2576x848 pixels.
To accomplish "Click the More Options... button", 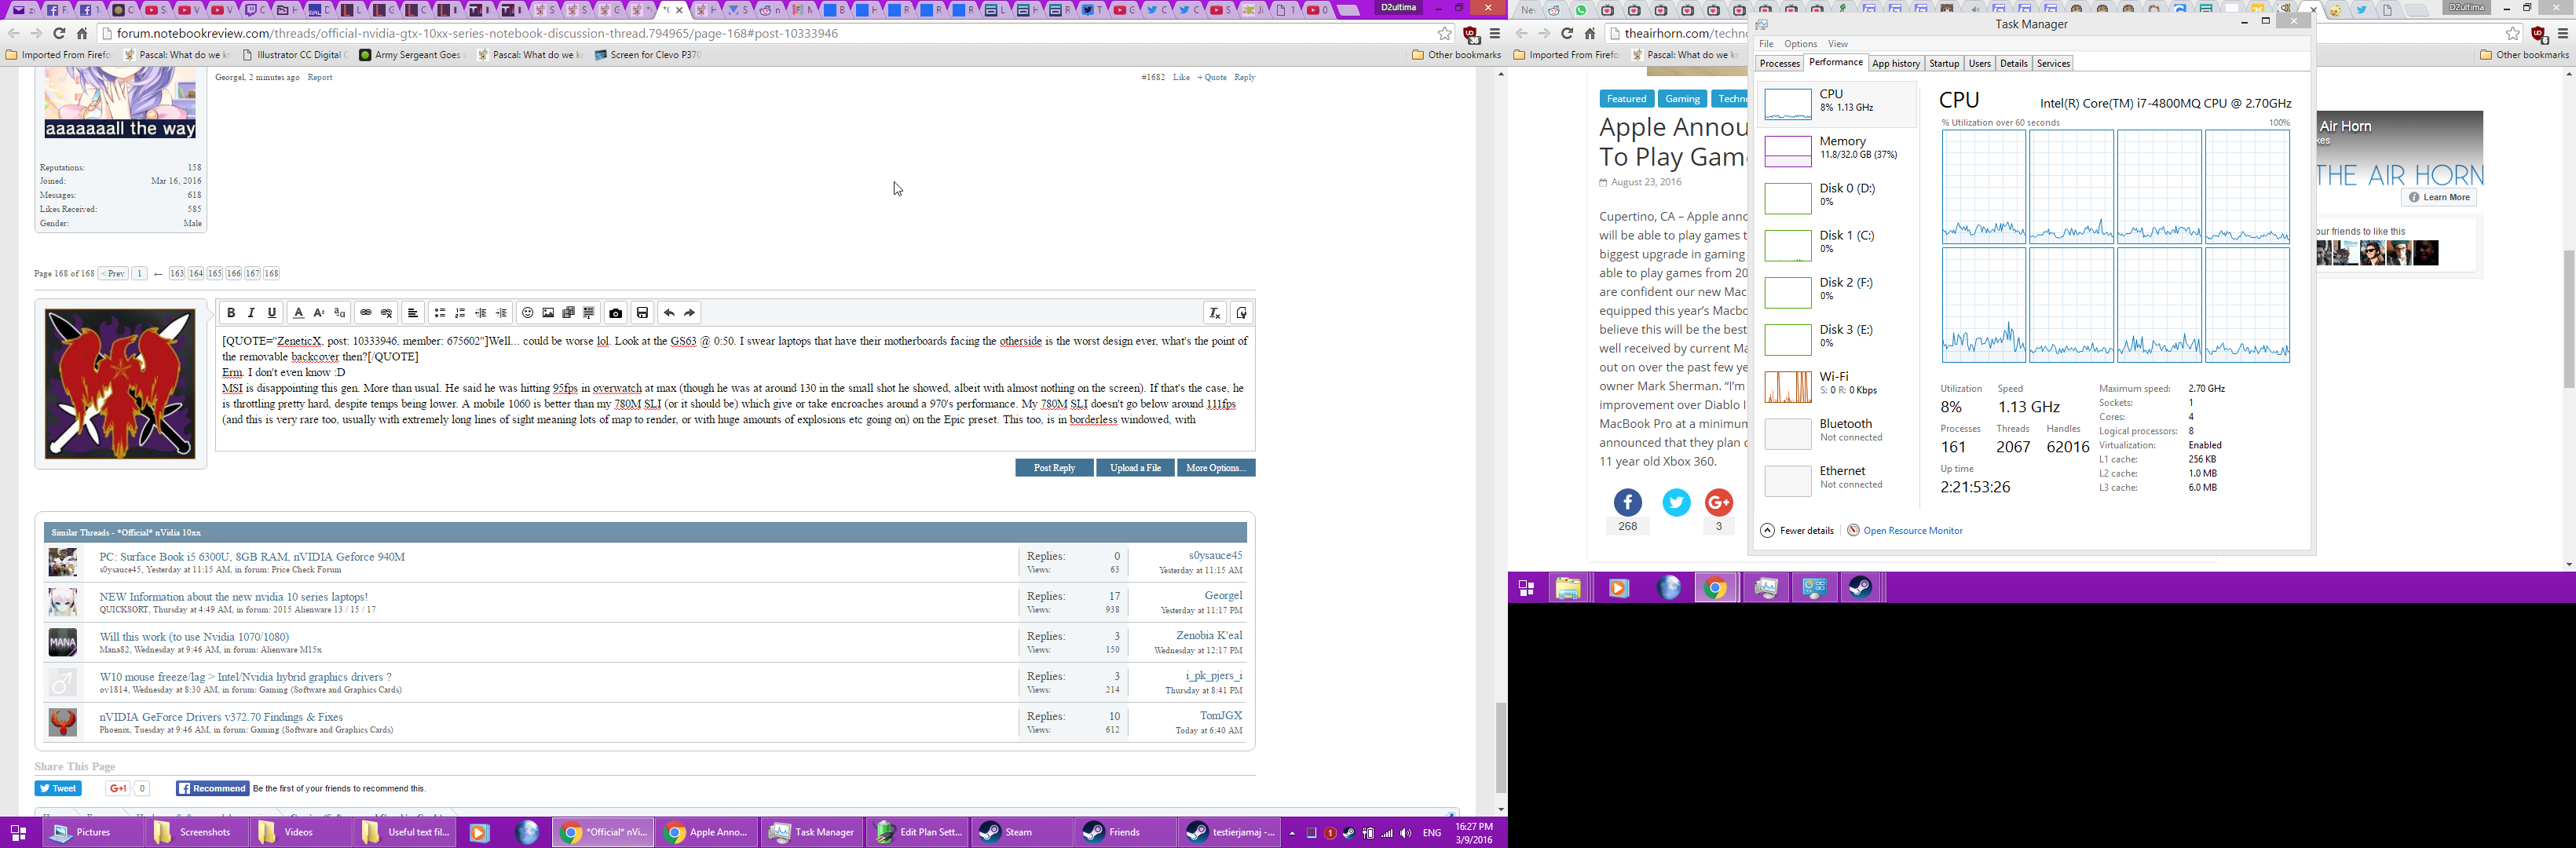I will point(1216,468).
